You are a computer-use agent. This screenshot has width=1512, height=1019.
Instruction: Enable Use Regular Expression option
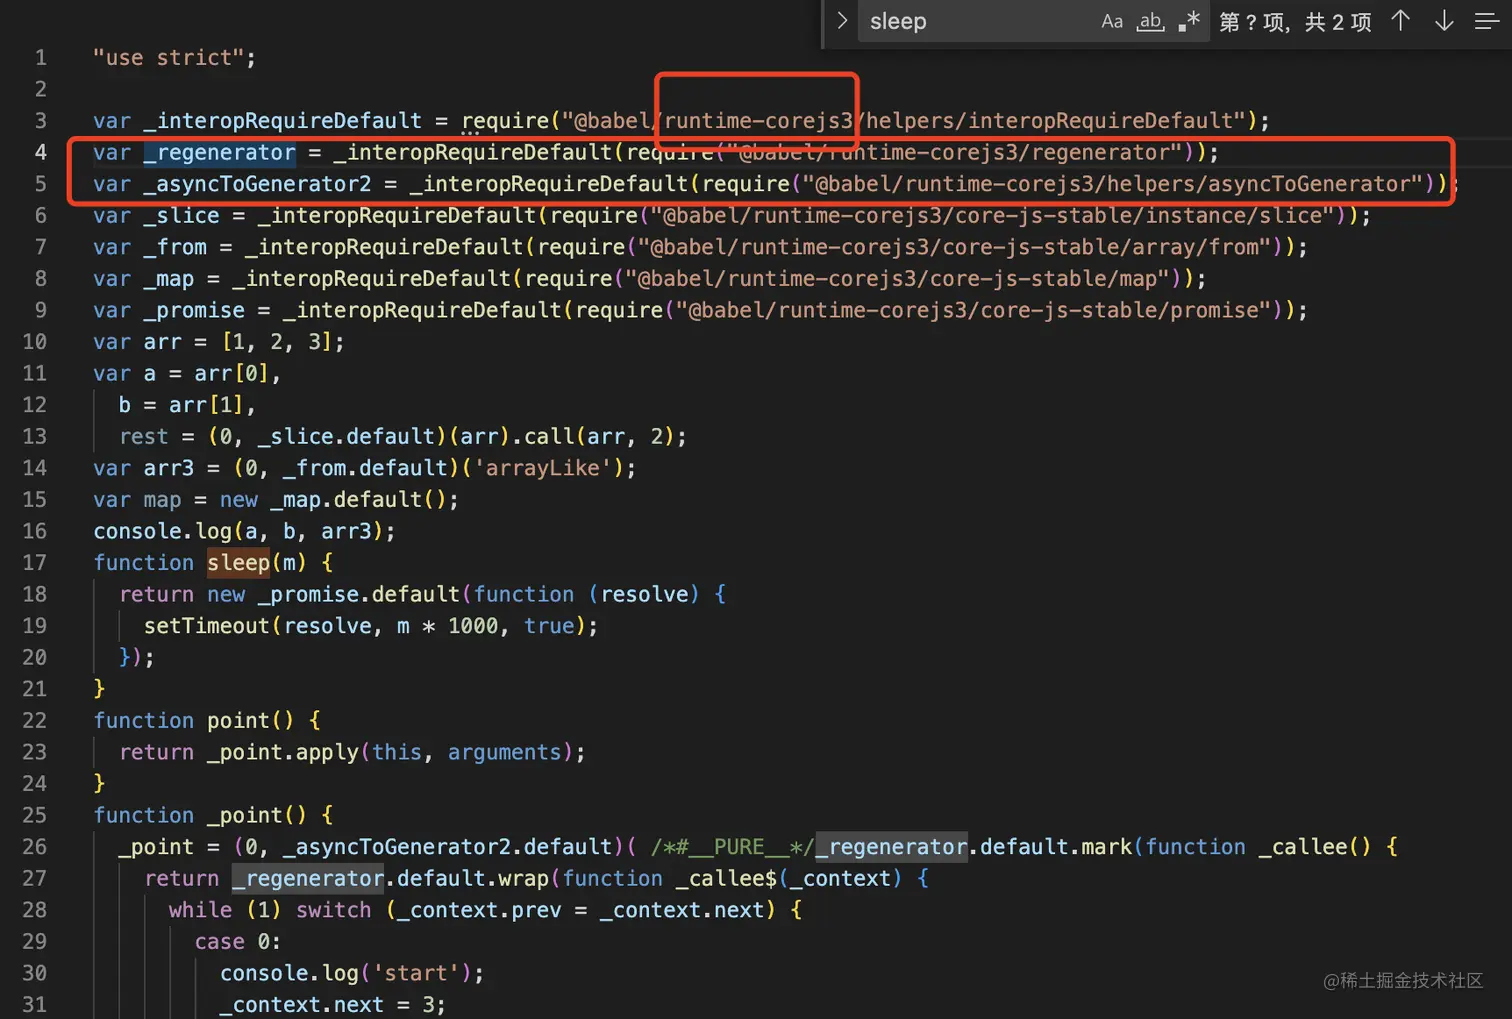tap(1189, 21)
